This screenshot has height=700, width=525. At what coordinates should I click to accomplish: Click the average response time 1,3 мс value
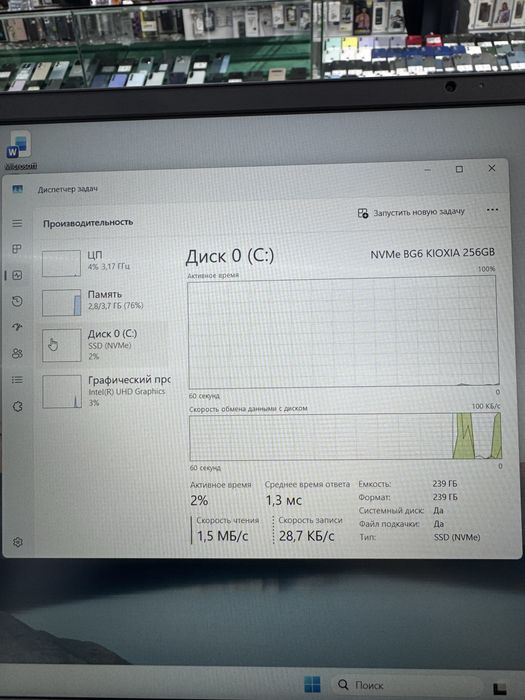tap(284, 500)
